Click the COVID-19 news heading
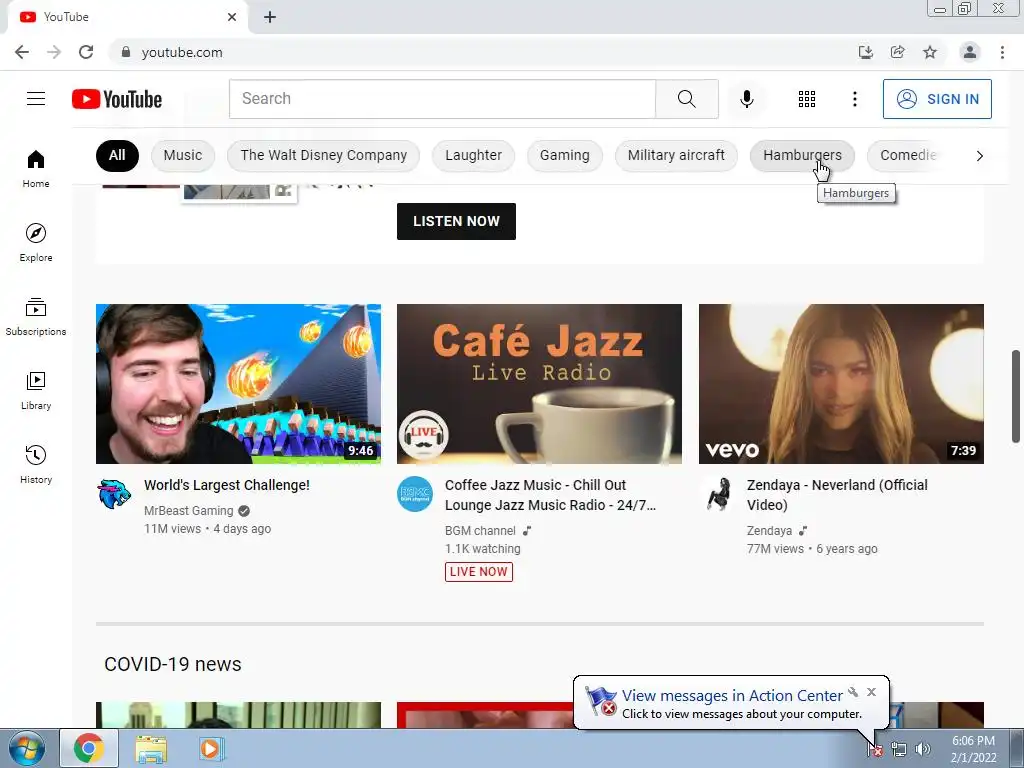1024x768 pixels. coord(172,664)
